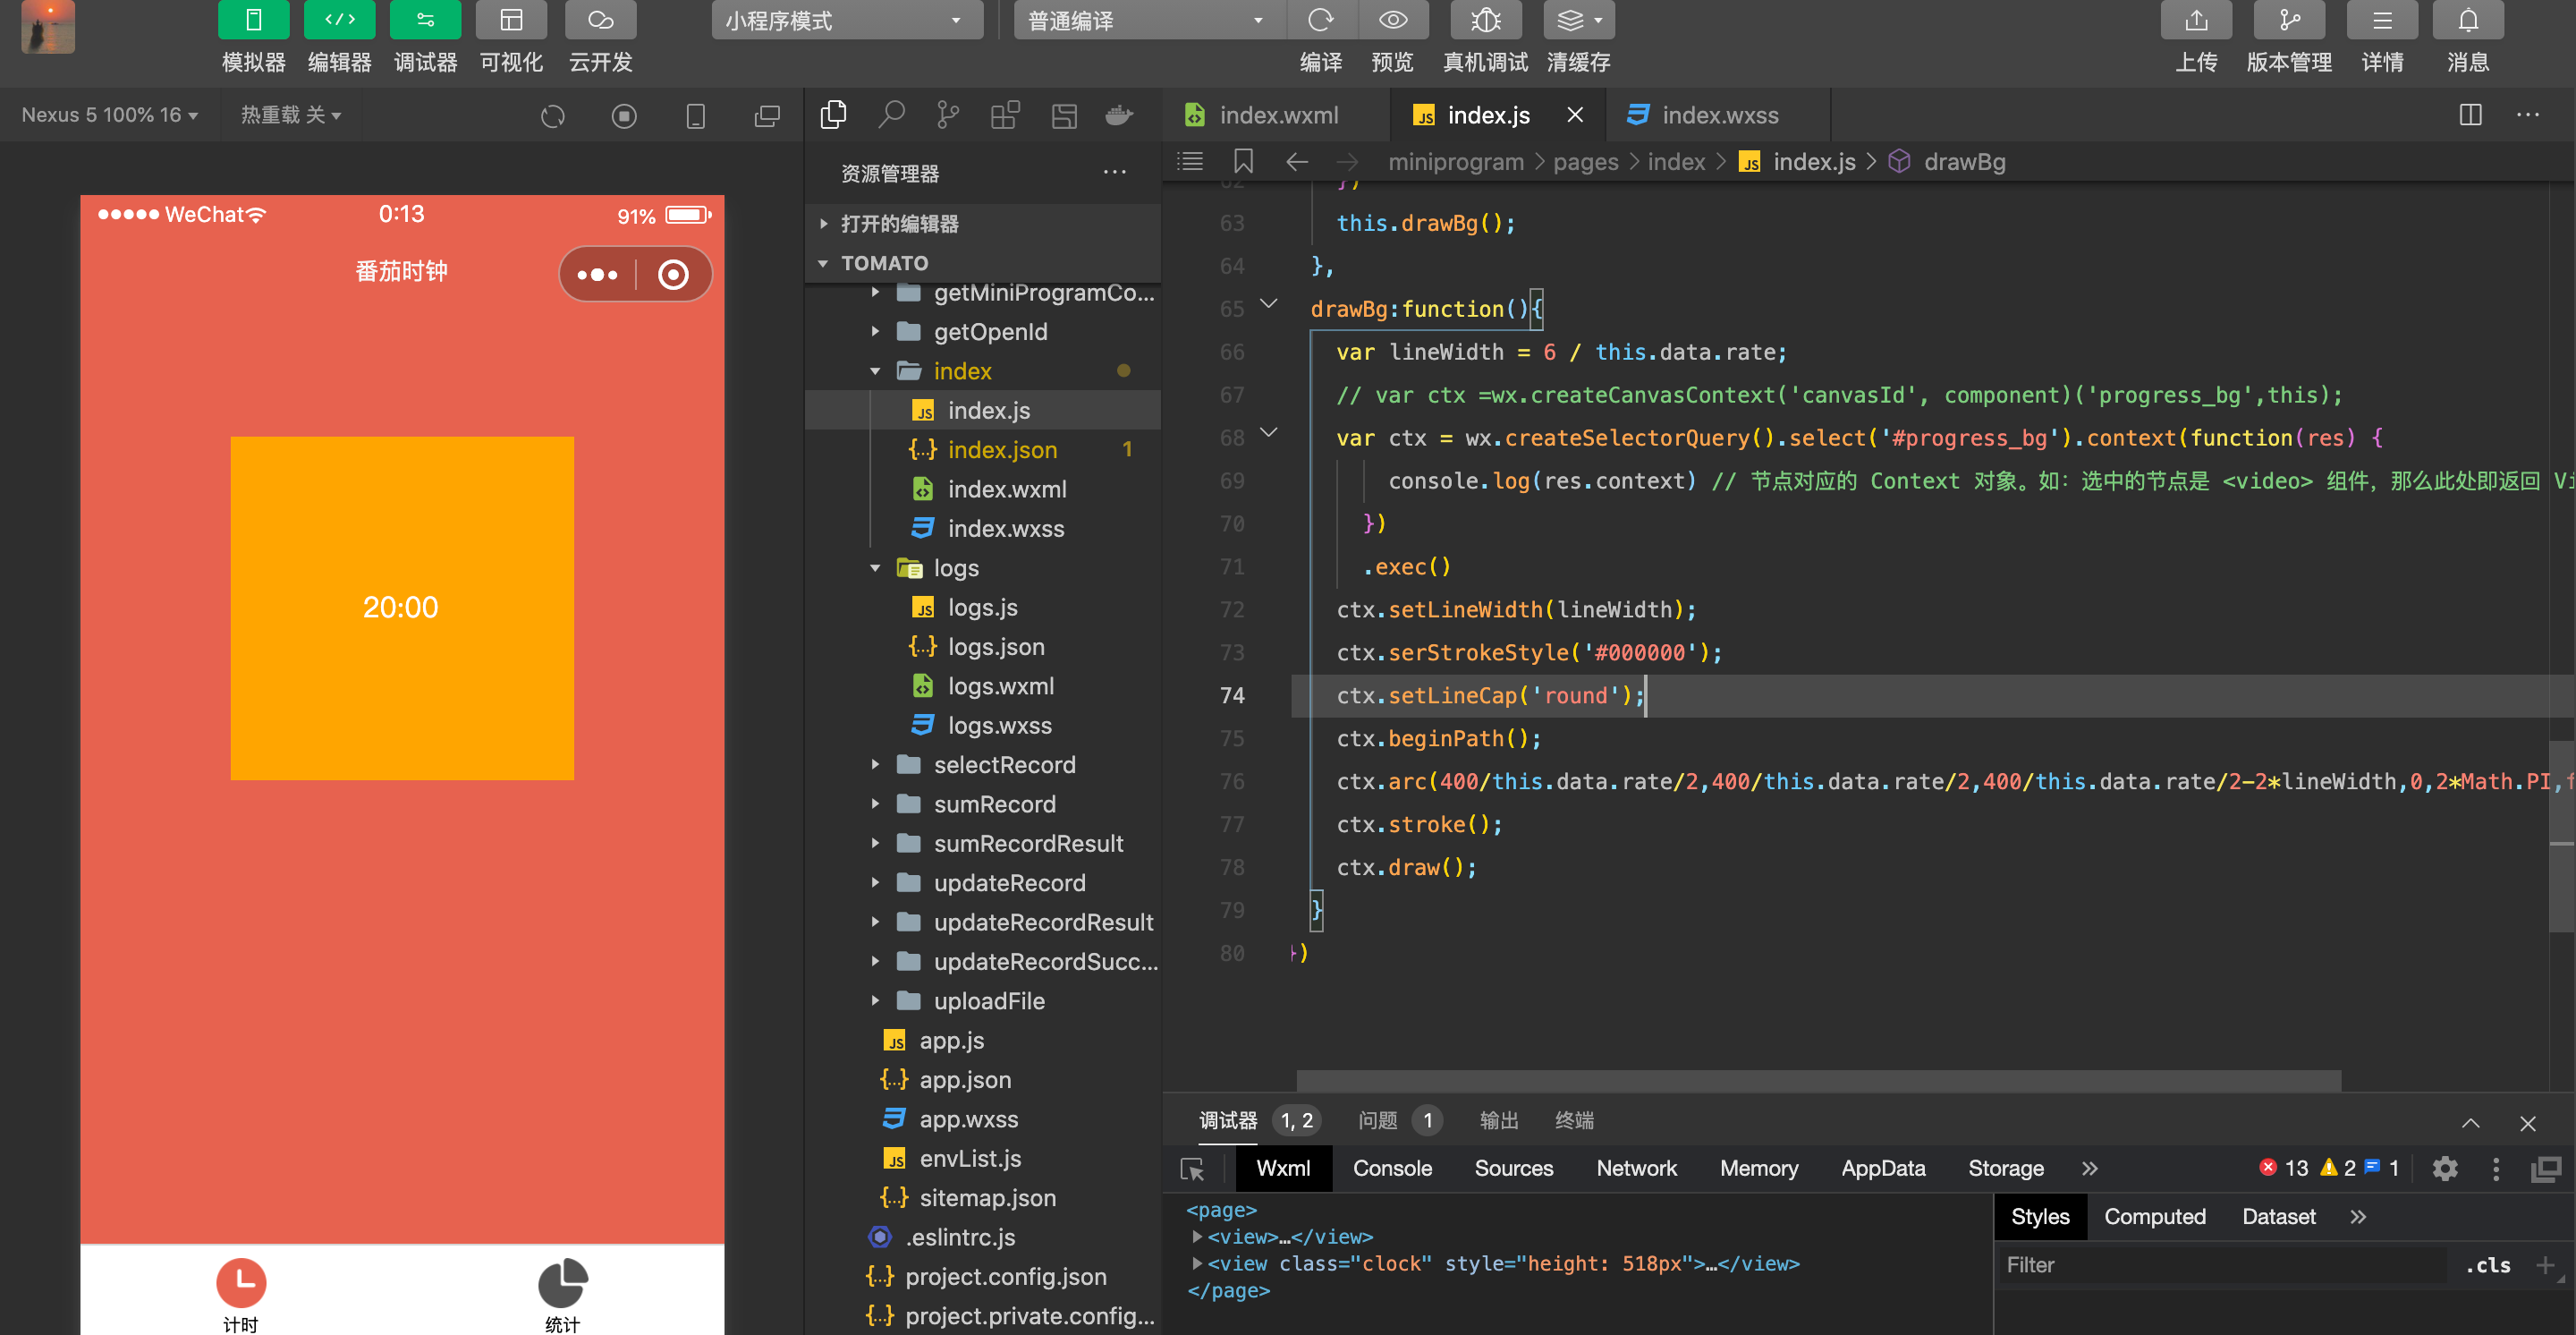Click the source control branch icon
The height and width of the screenshot is (1335, 2576).
[947, 115]
